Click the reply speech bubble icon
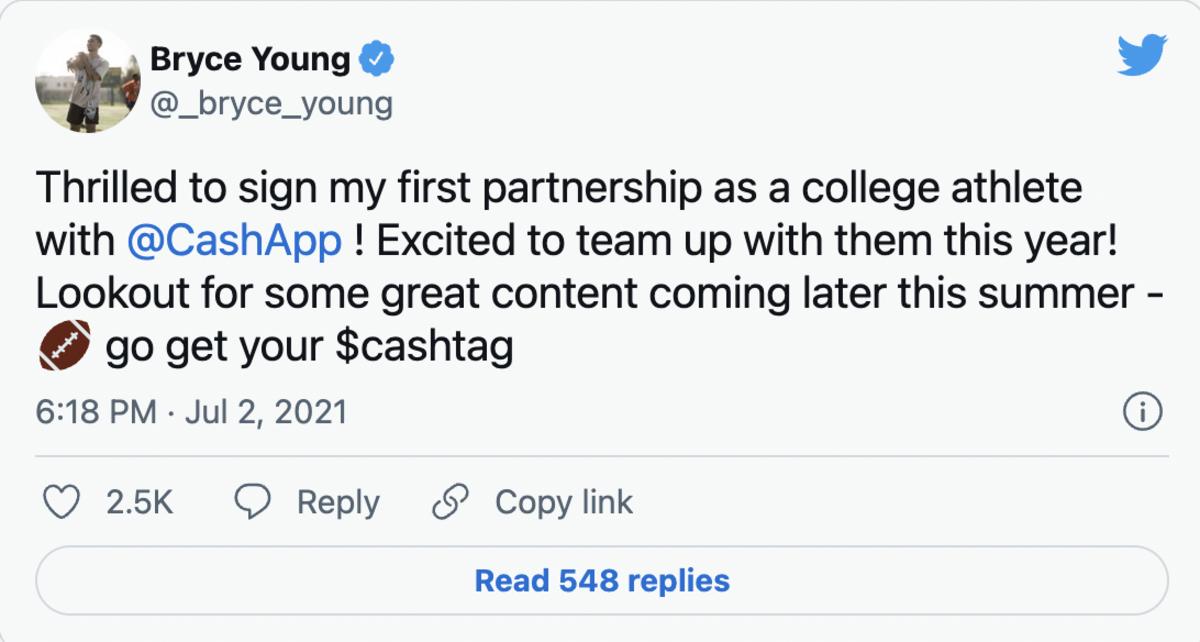Screen dimensions: 1200x642 [x=251, y=502]
